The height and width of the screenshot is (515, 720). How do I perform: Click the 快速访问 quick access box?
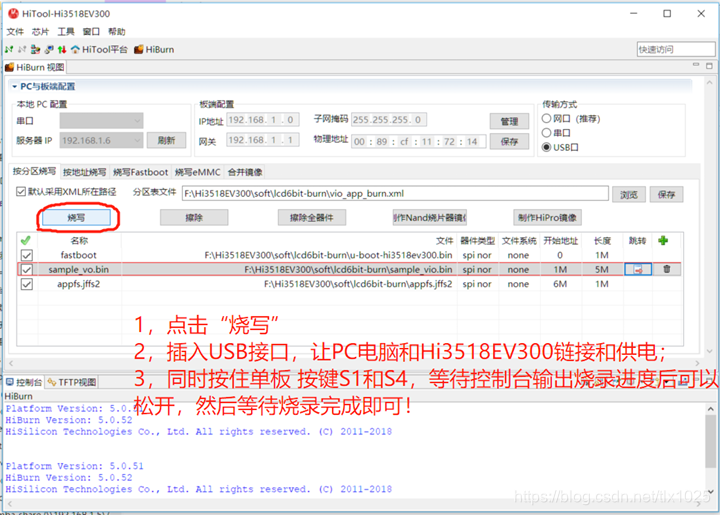[676, 49]
